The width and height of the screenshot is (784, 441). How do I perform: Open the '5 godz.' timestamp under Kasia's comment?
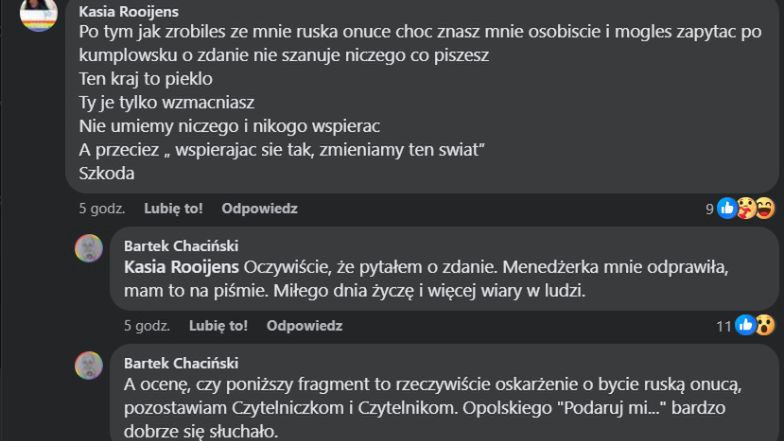[x=102, y=209]
